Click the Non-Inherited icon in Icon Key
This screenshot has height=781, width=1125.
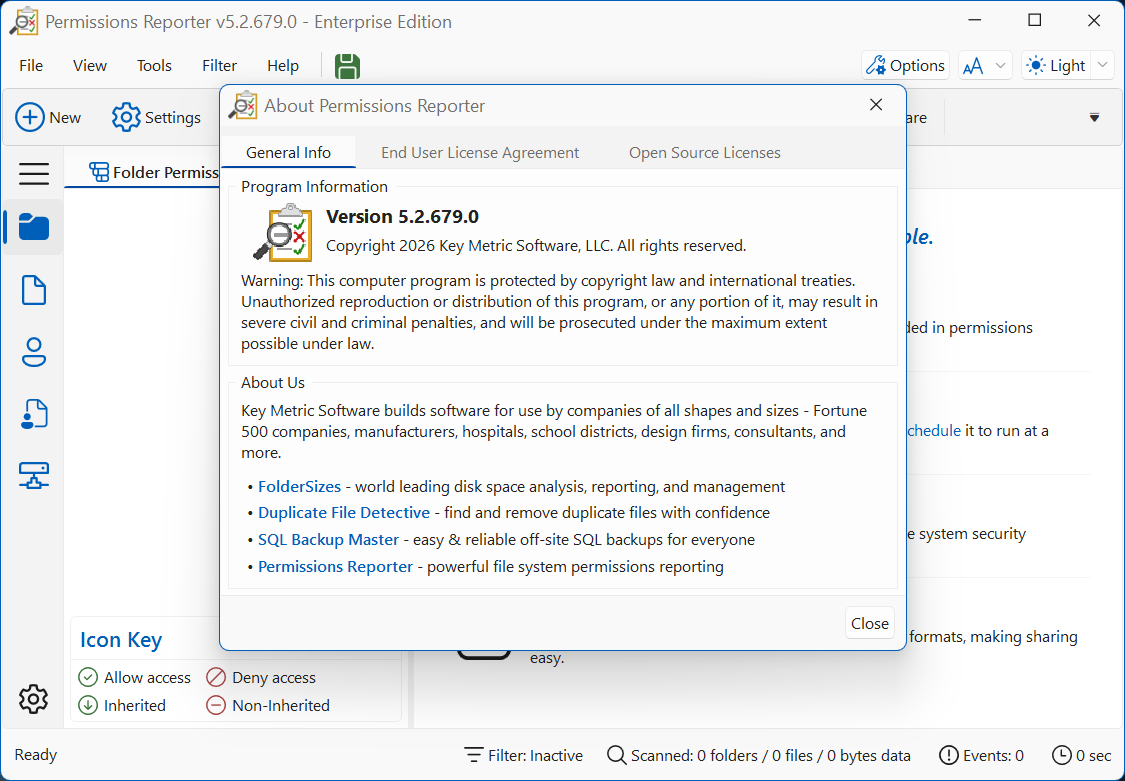pyautogui.click(x=216, y=705)
